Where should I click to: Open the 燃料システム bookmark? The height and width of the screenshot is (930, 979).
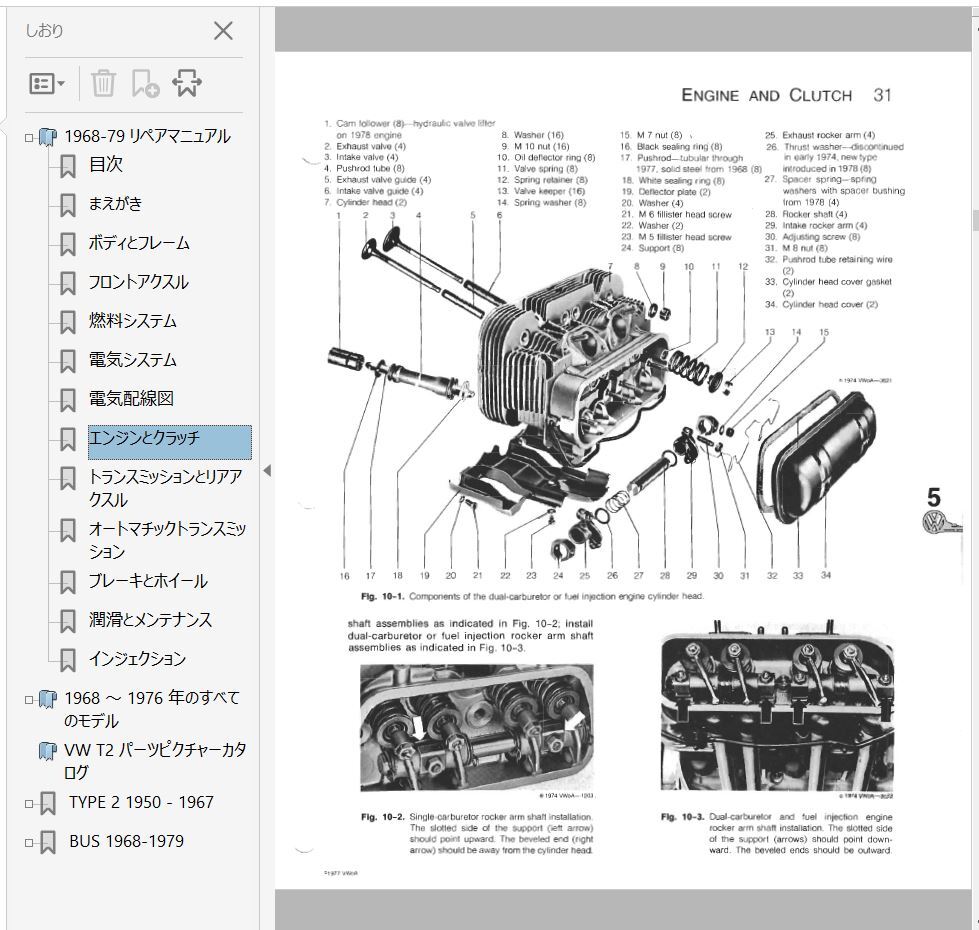pos(132,321)
